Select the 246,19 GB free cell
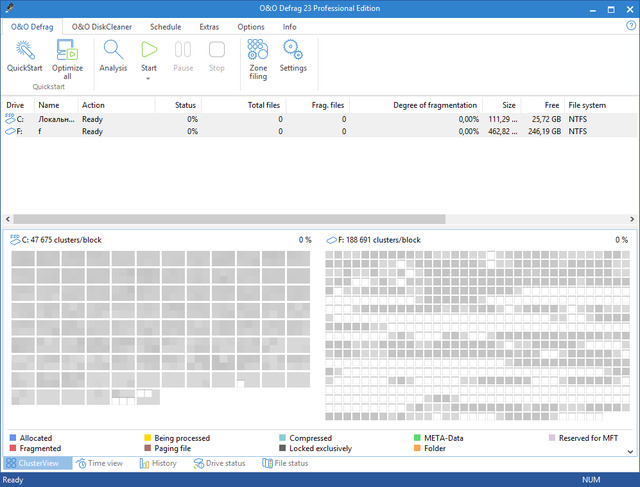This screenshot has height=487, width=640. (x=544, y=131)
